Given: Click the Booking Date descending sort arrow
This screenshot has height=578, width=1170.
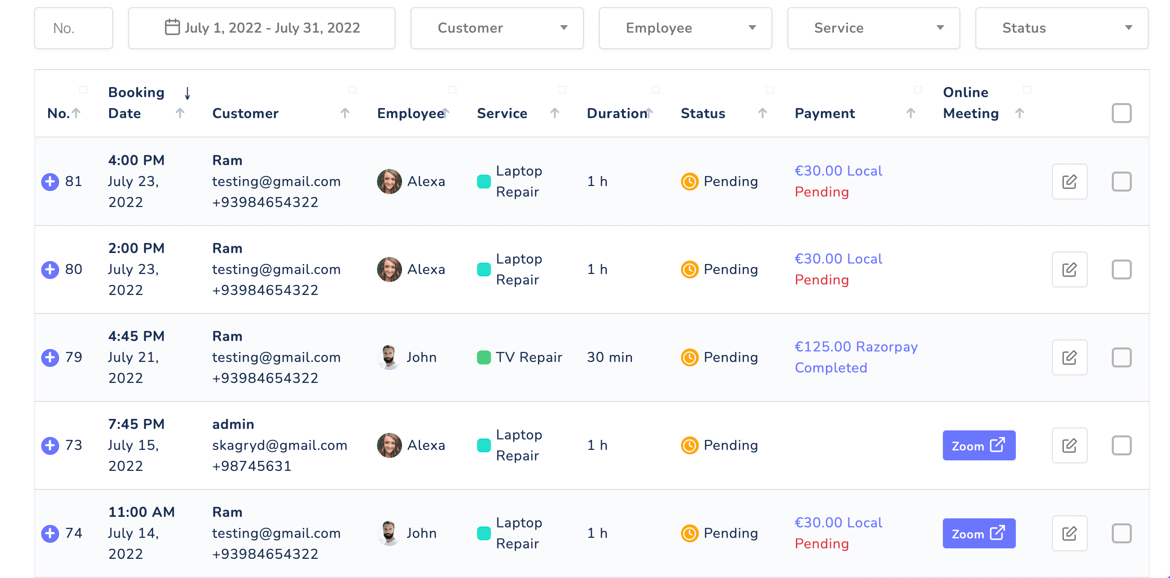Looking at the screenshot, I should click(x=187, y=93).
